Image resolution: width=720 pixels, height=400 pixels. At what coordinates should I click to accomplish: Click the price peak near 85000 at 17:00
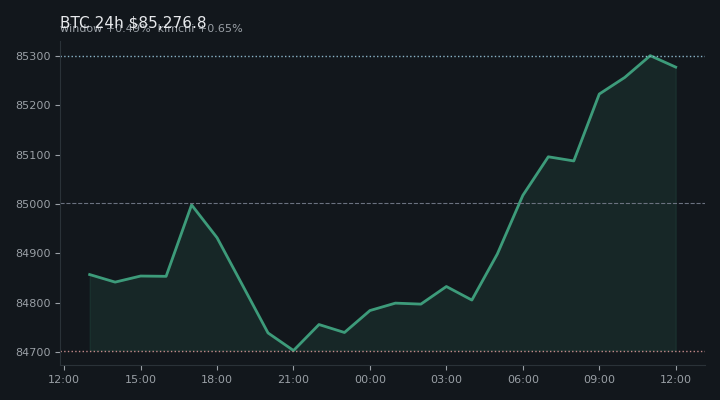point(191,205)
